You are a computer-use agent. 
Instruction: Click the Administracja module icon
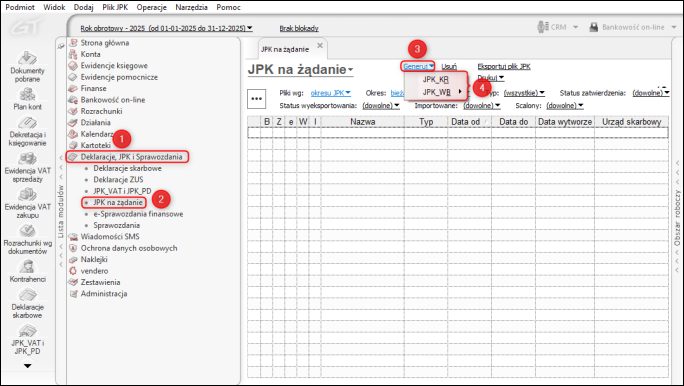coord(73,294)
